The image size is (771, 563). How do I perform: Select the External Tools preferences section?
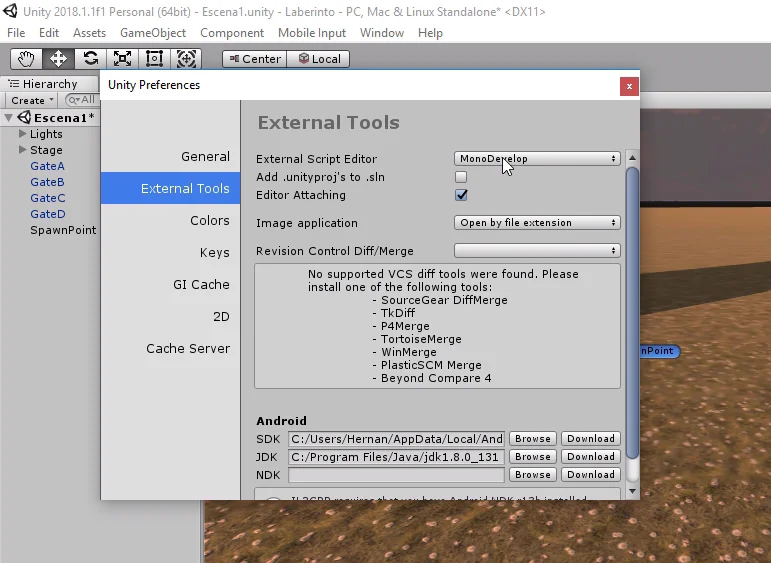(x=170, y=188)
